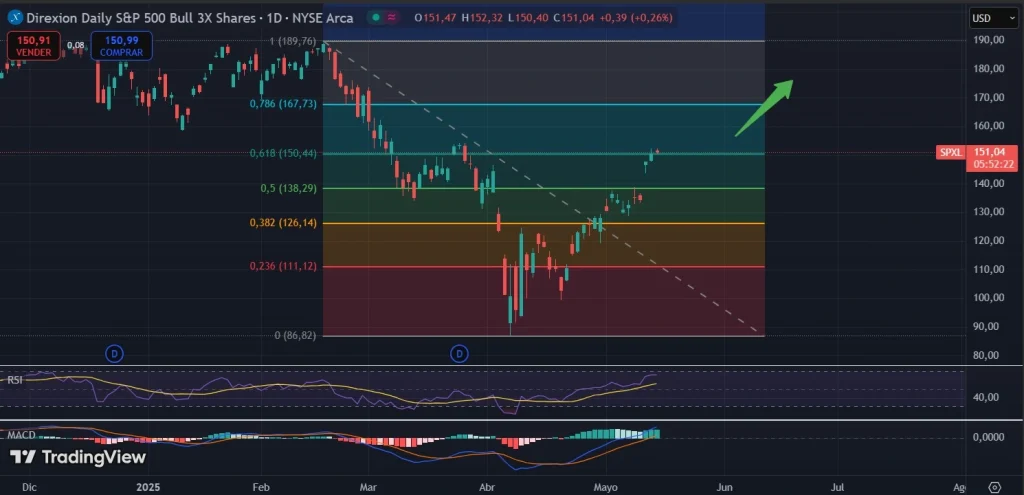Screen dimensions: 1024x495
Task: Click the 160,00 price axis label
Action: click(x=988, y=125)
